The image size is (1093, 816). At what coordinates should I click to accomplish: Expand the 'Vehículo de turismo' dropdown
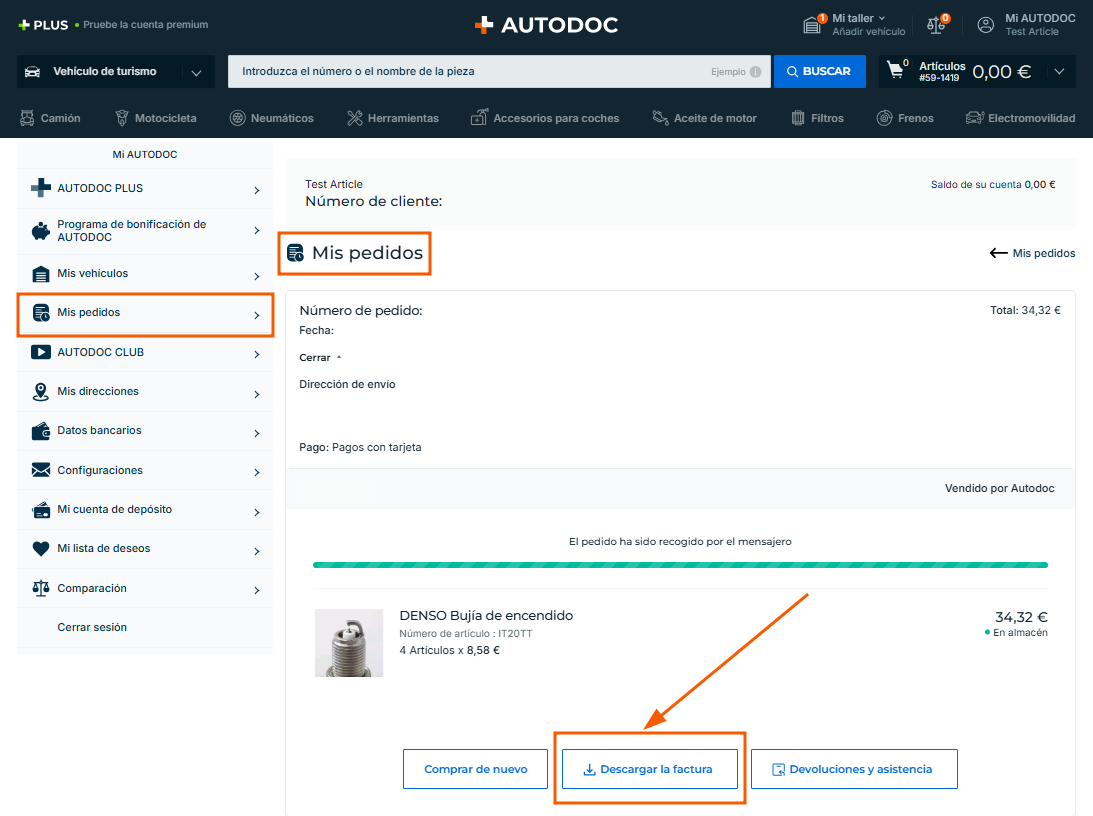tap(196, 72)
